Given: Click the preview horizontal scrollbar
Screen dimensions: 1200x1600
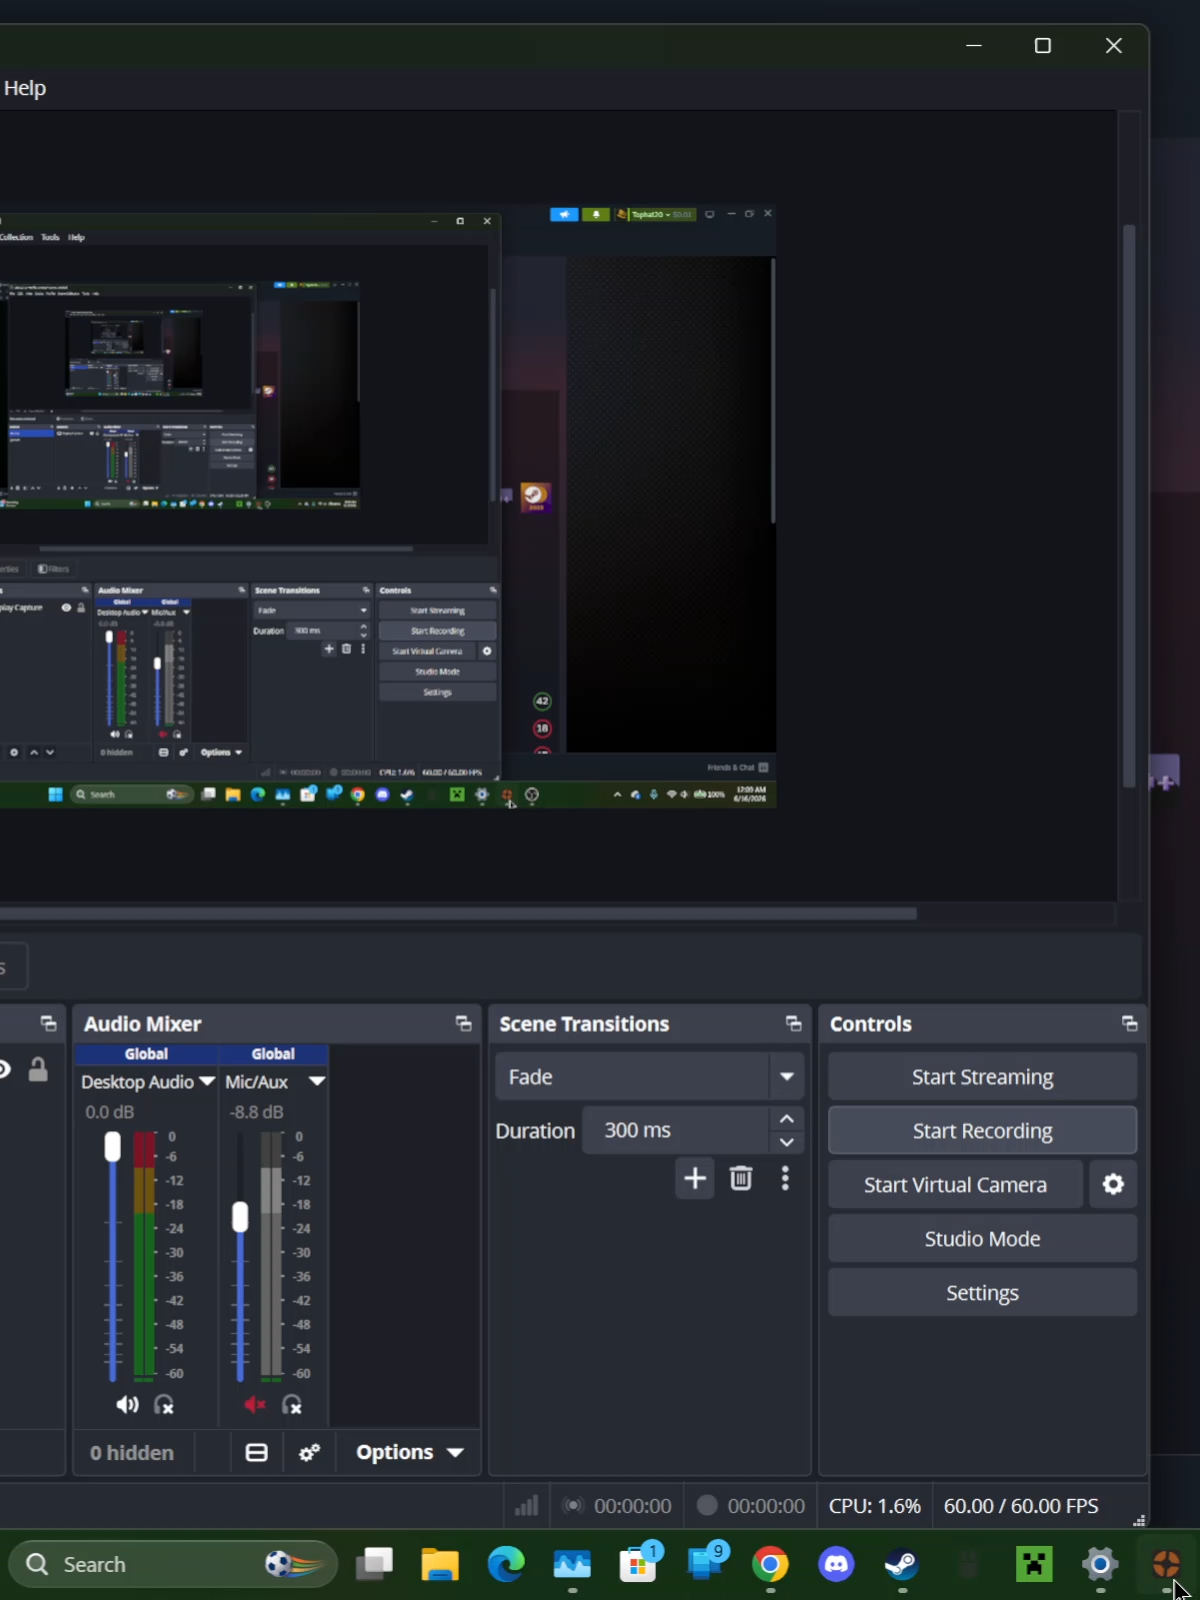Looking at the screenshot, I should click(x=458, y=913).
